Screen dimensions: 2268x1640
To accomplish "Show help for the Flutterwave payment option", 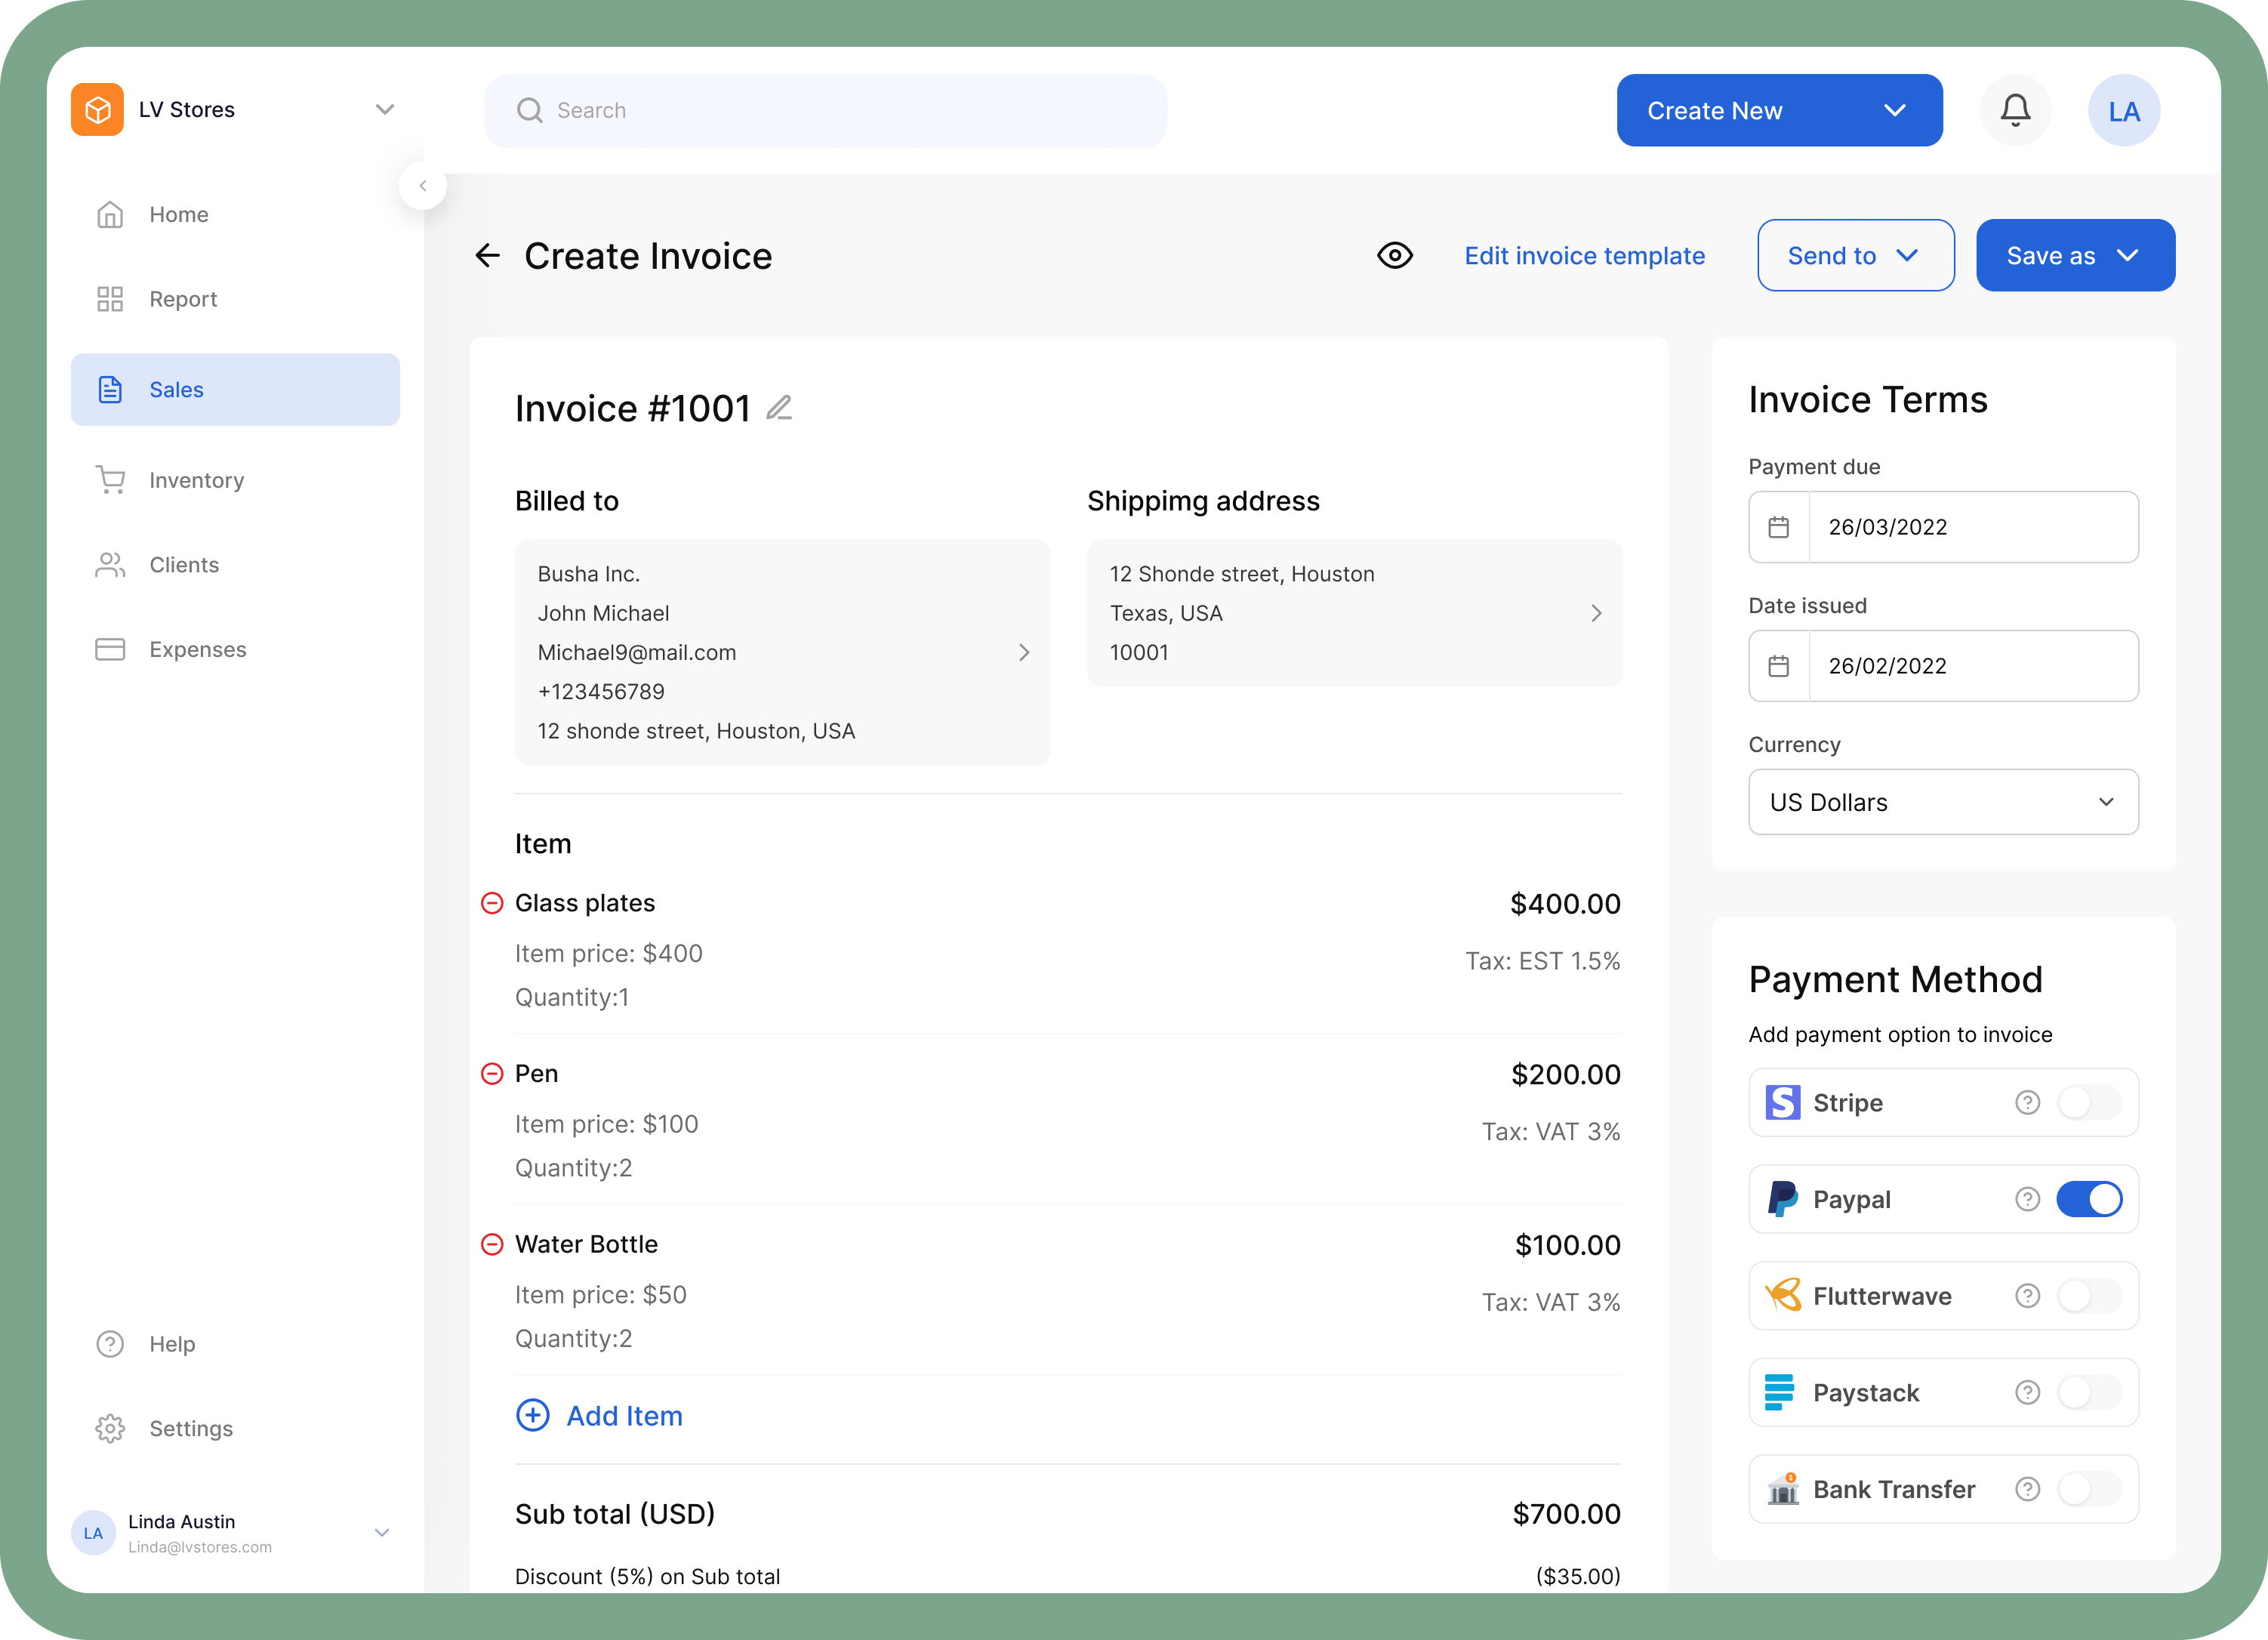I will point(2027,1296).
